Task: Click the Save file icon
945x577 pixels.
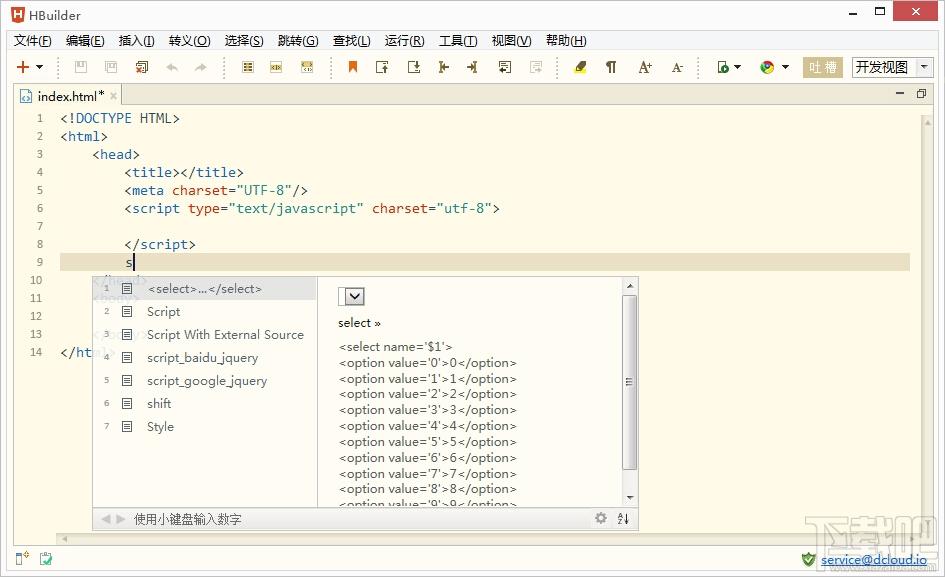Action: pyautogui.click(x=81, y=67)
